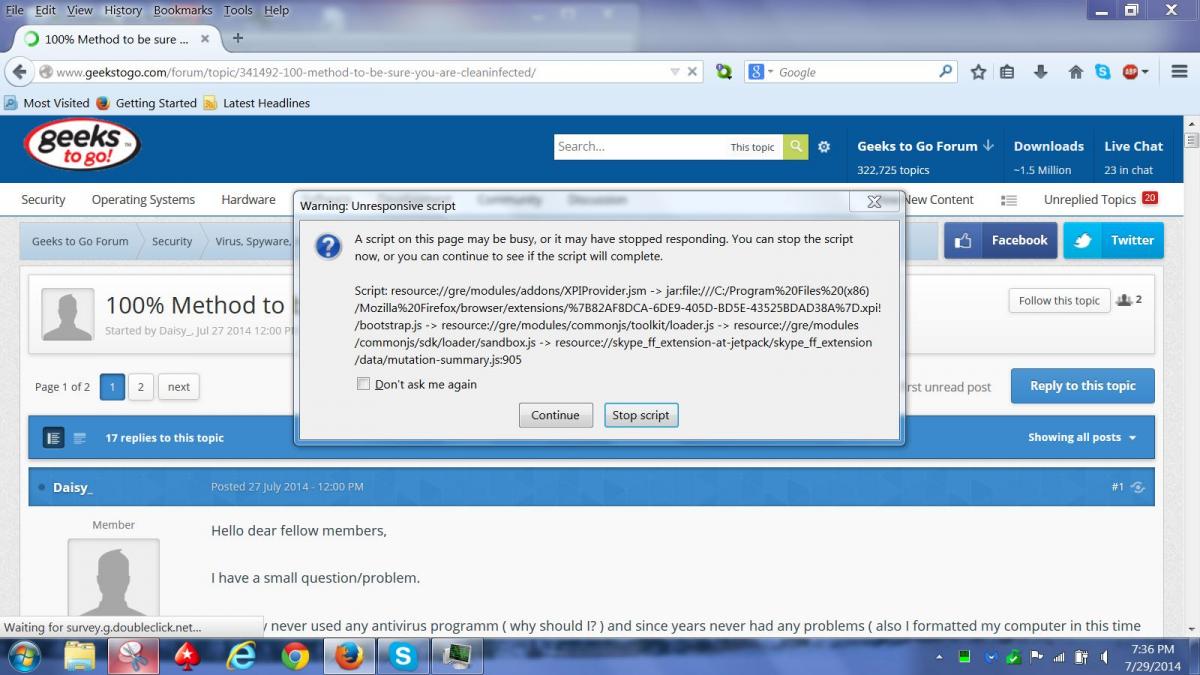The image size is (1200, 675).
Task: Open File menu
Action: 14,10
